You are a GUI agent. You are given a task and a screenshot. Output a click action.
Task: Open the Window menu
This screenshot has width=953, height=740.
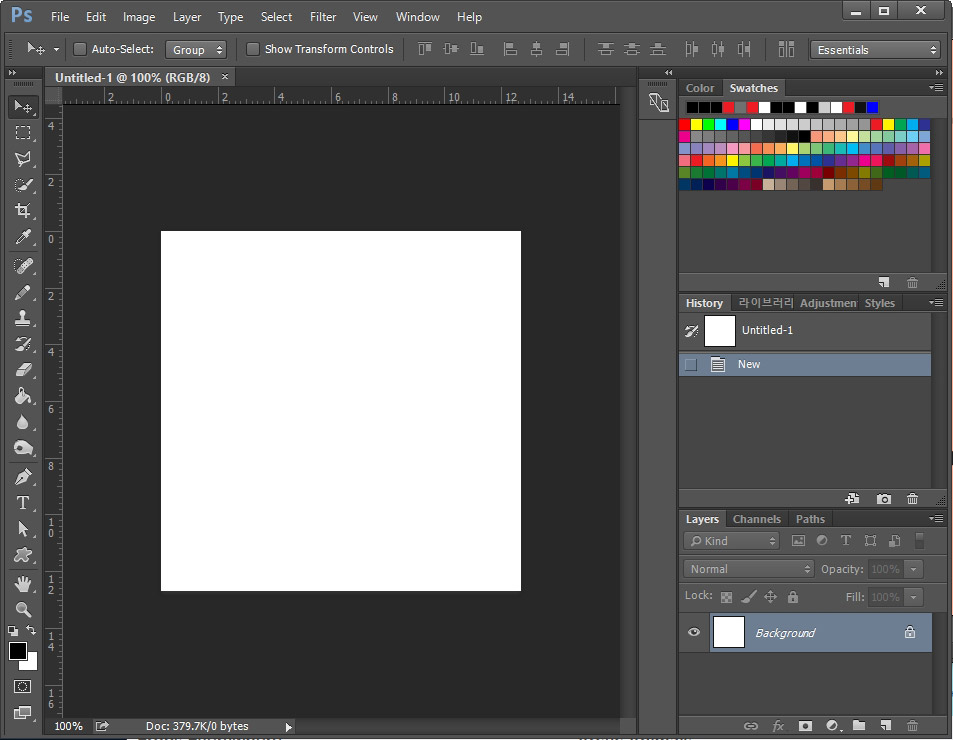(418, 17)
